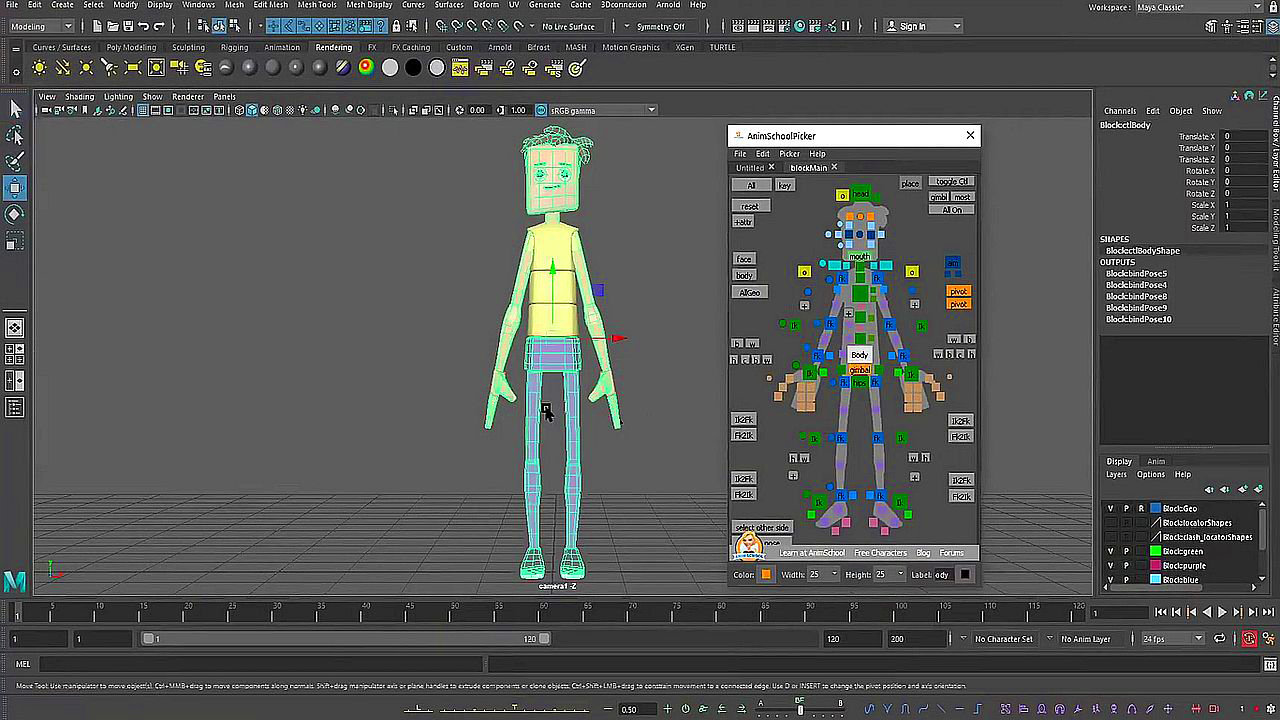Open the Modeling menu set dropdown
The height and width of the screenshot is (720, 1280).
(41, 26)
